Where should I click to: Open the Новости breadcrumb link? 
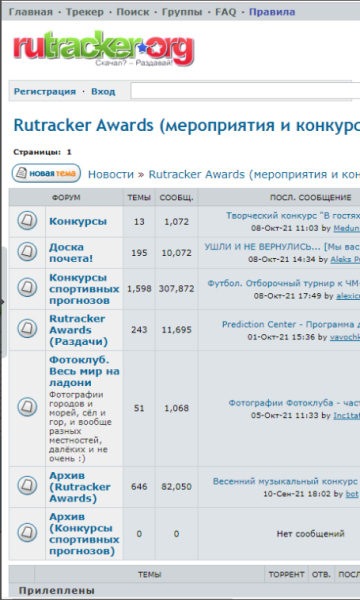click(x=111, y=174)
